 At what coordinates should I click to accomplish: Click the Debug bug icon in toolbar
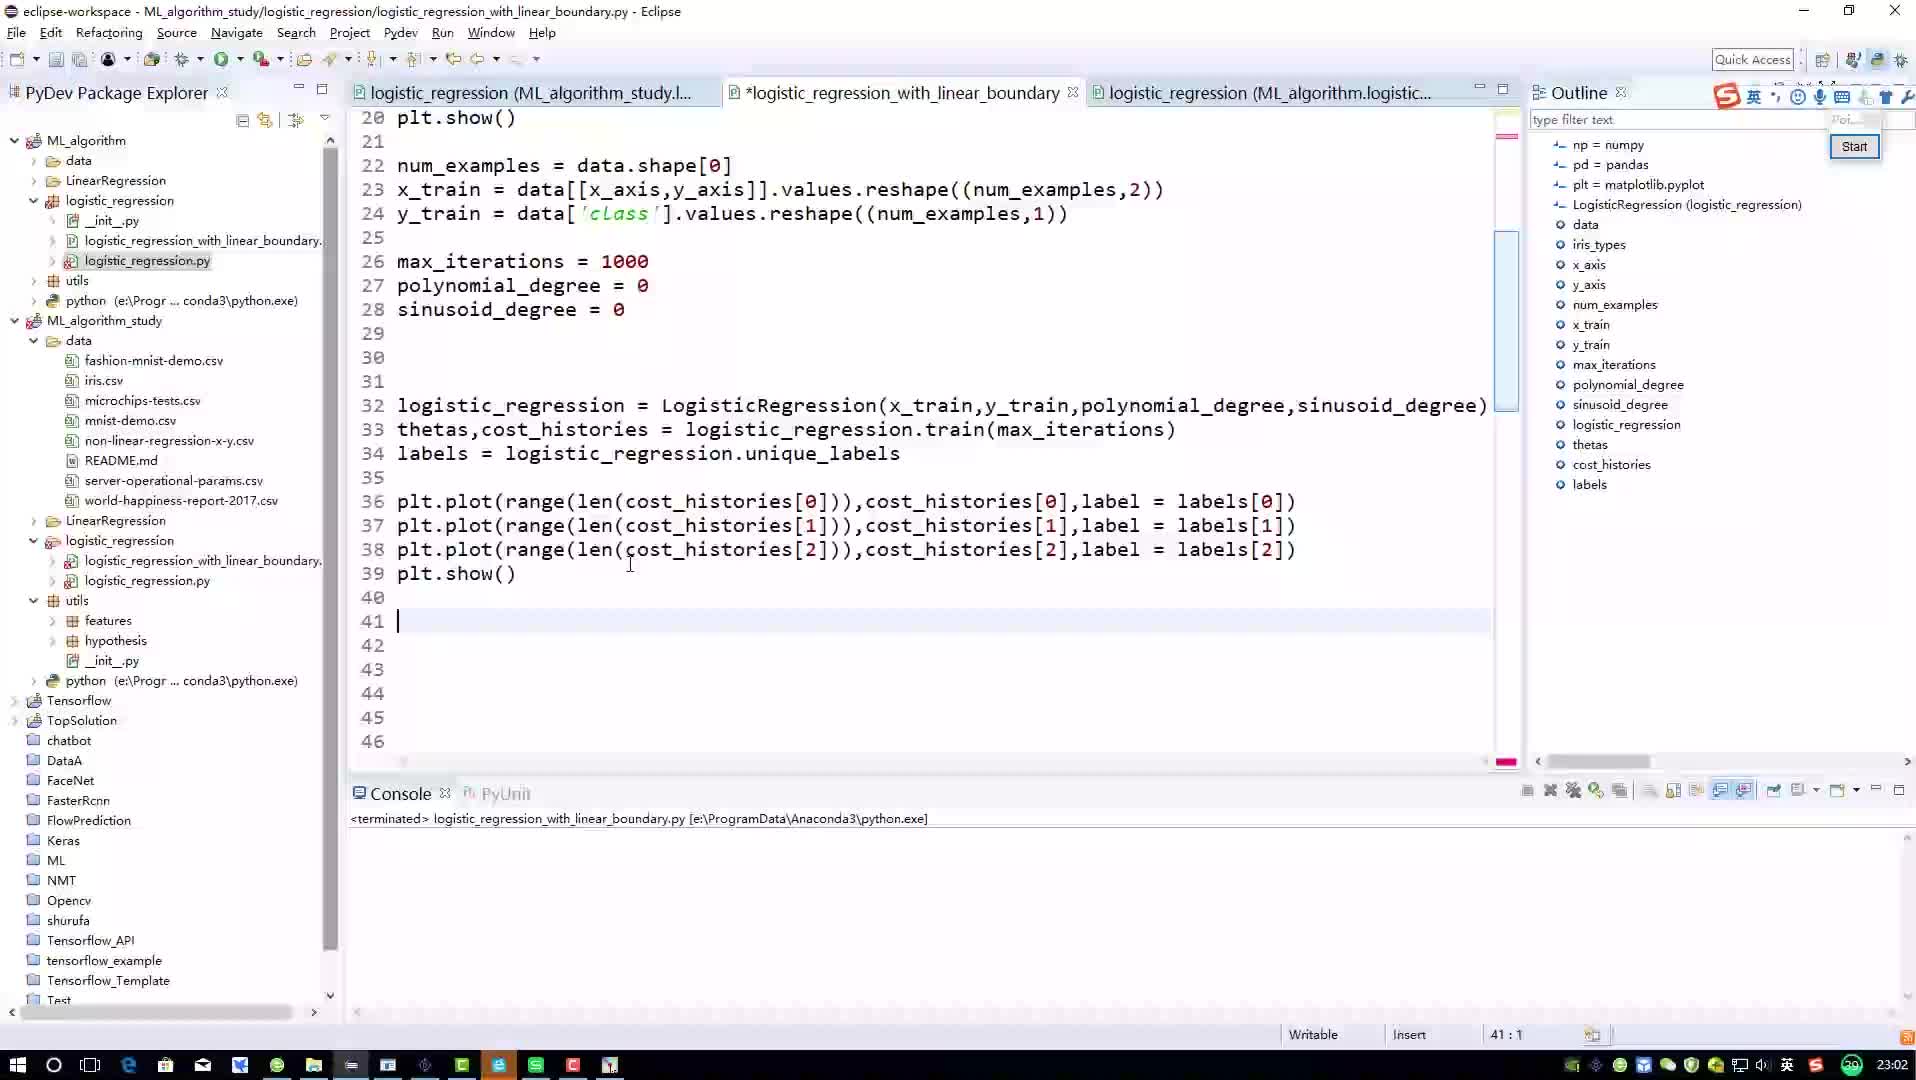182,59
